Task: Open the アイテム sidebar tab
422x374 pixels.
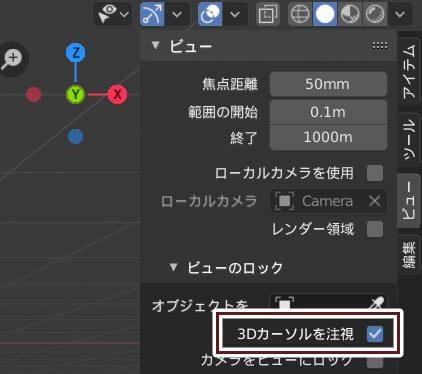Action: [x=409, y=71]
